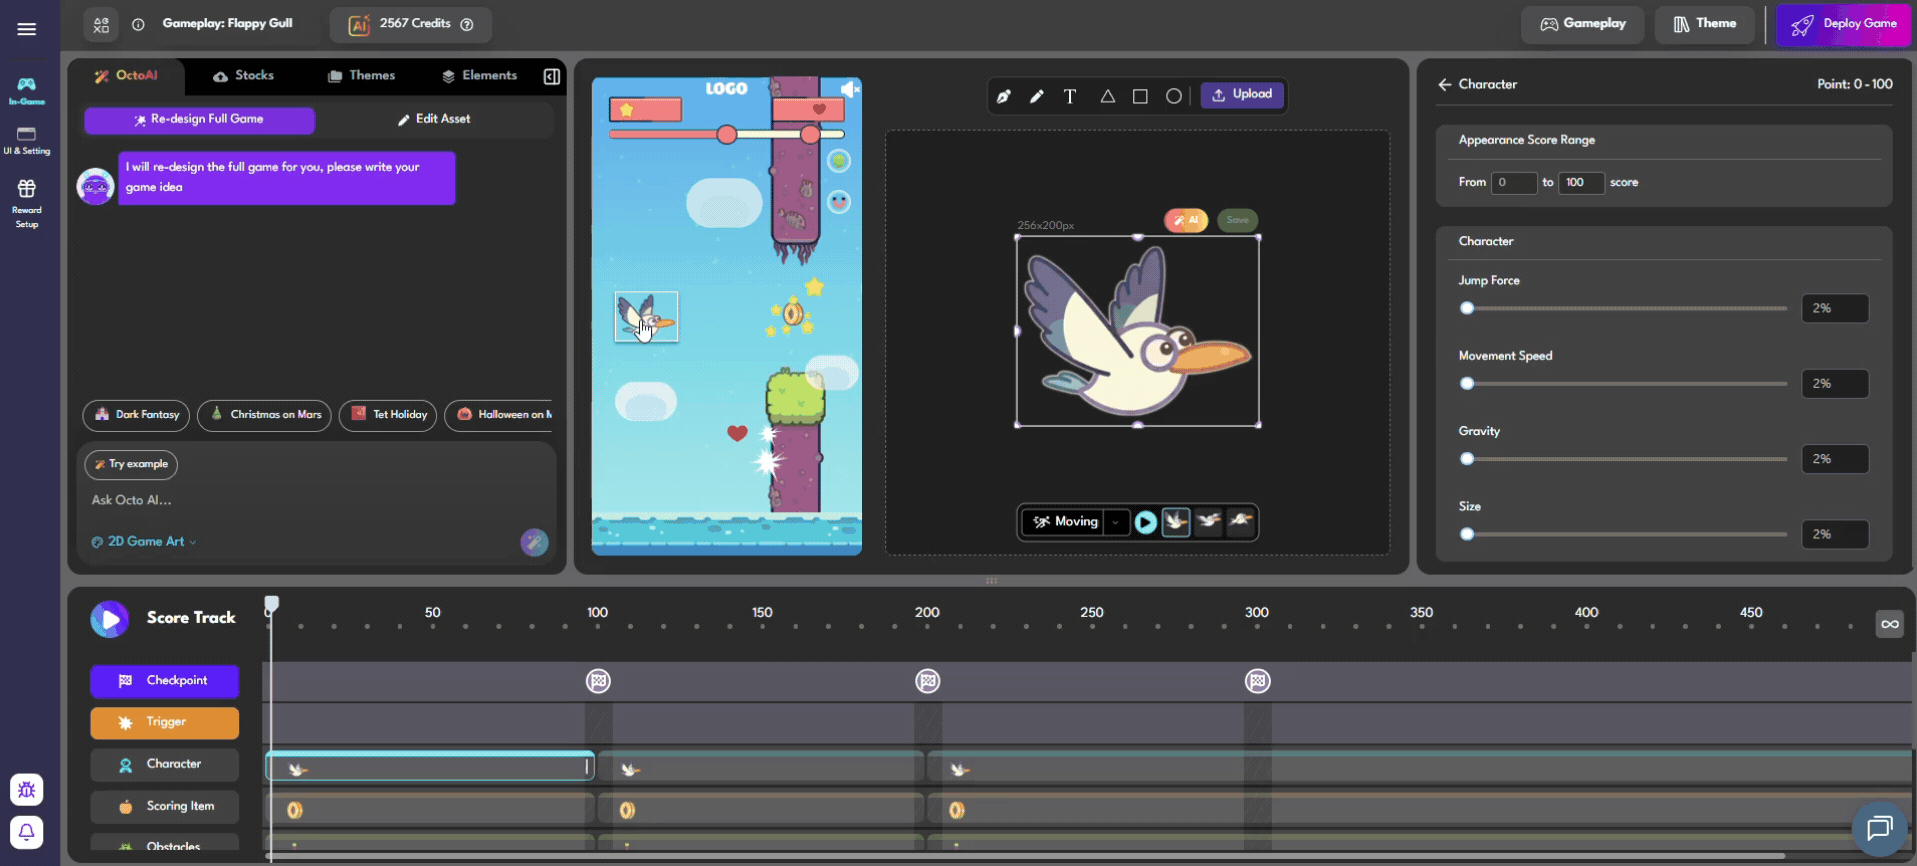Click the Jump Force slider handle

coord(1467,308)
